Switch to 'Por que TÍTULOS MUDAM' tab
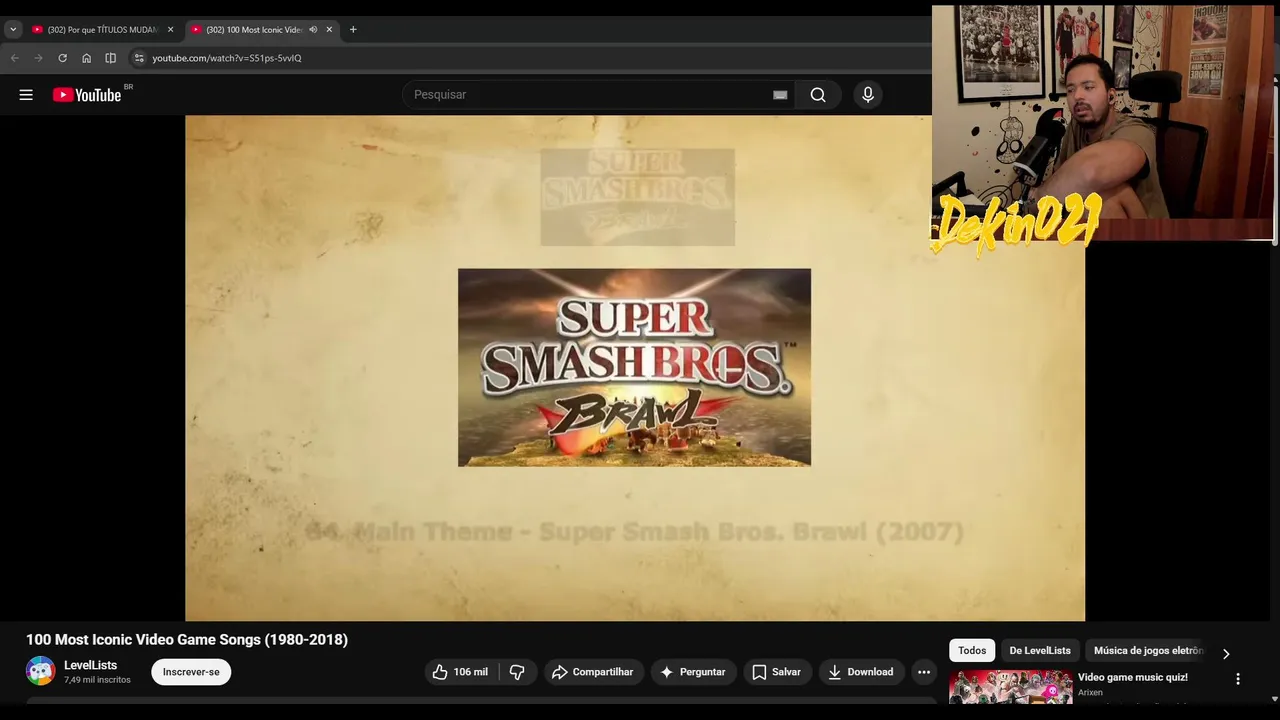This screenshot has width=1280, height=720. (x=104, y=30)
